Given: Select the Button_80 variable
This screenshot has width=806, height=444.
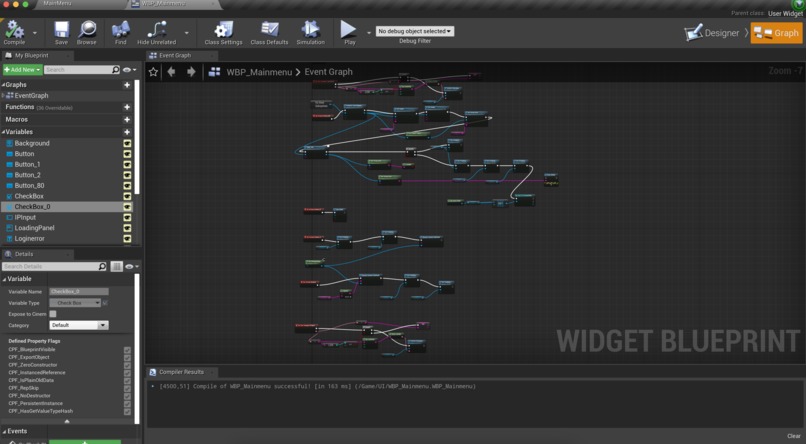Looking at the screenshot, I should (x=29, y=186).
